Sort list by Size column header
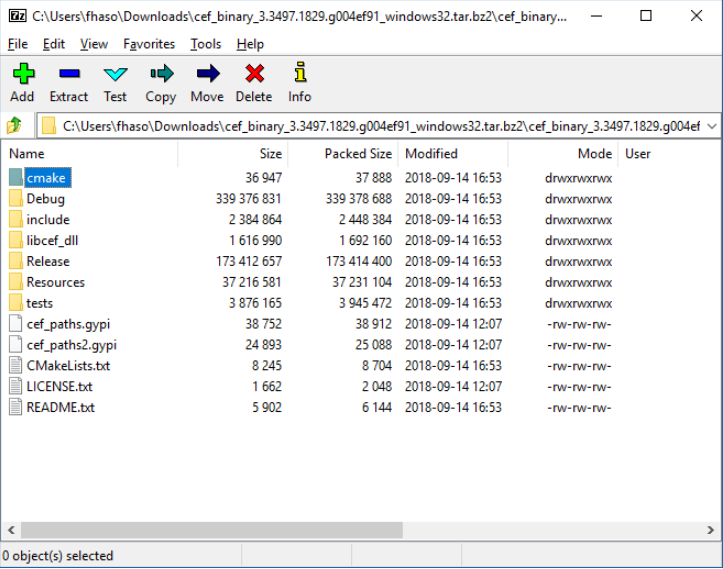Screen dimensions: 723x569 270,154
